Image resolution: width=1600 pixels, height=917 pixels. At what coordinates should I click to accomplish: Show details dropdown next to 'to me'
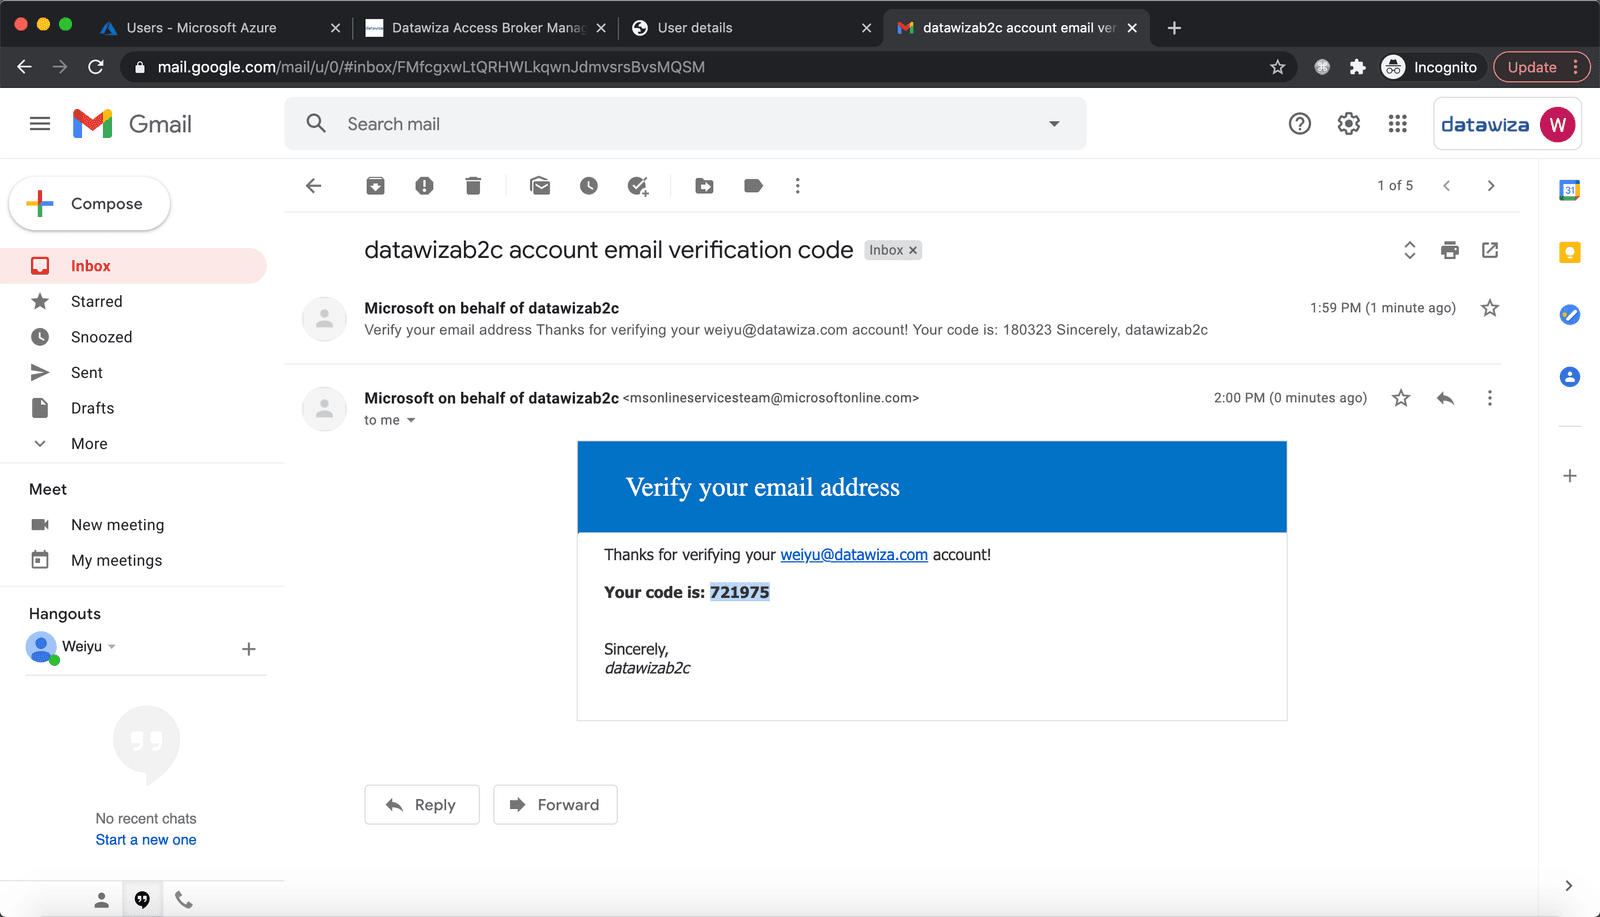click(411, 420)
